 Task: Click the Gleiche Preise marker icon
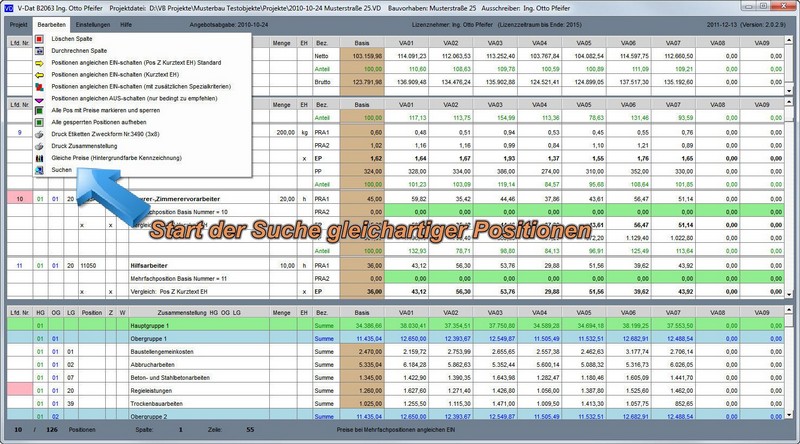[x=39, y=158]
